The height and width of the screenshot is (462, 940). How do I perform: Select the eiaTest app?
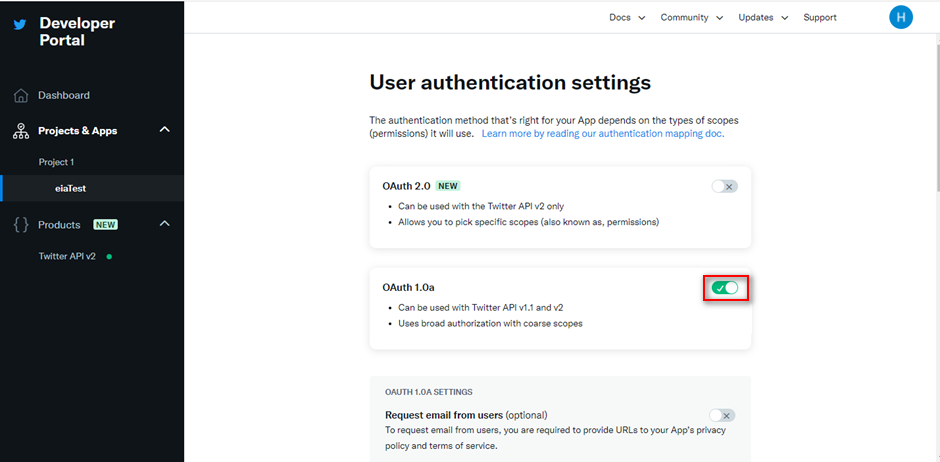(x=70, y=188)
